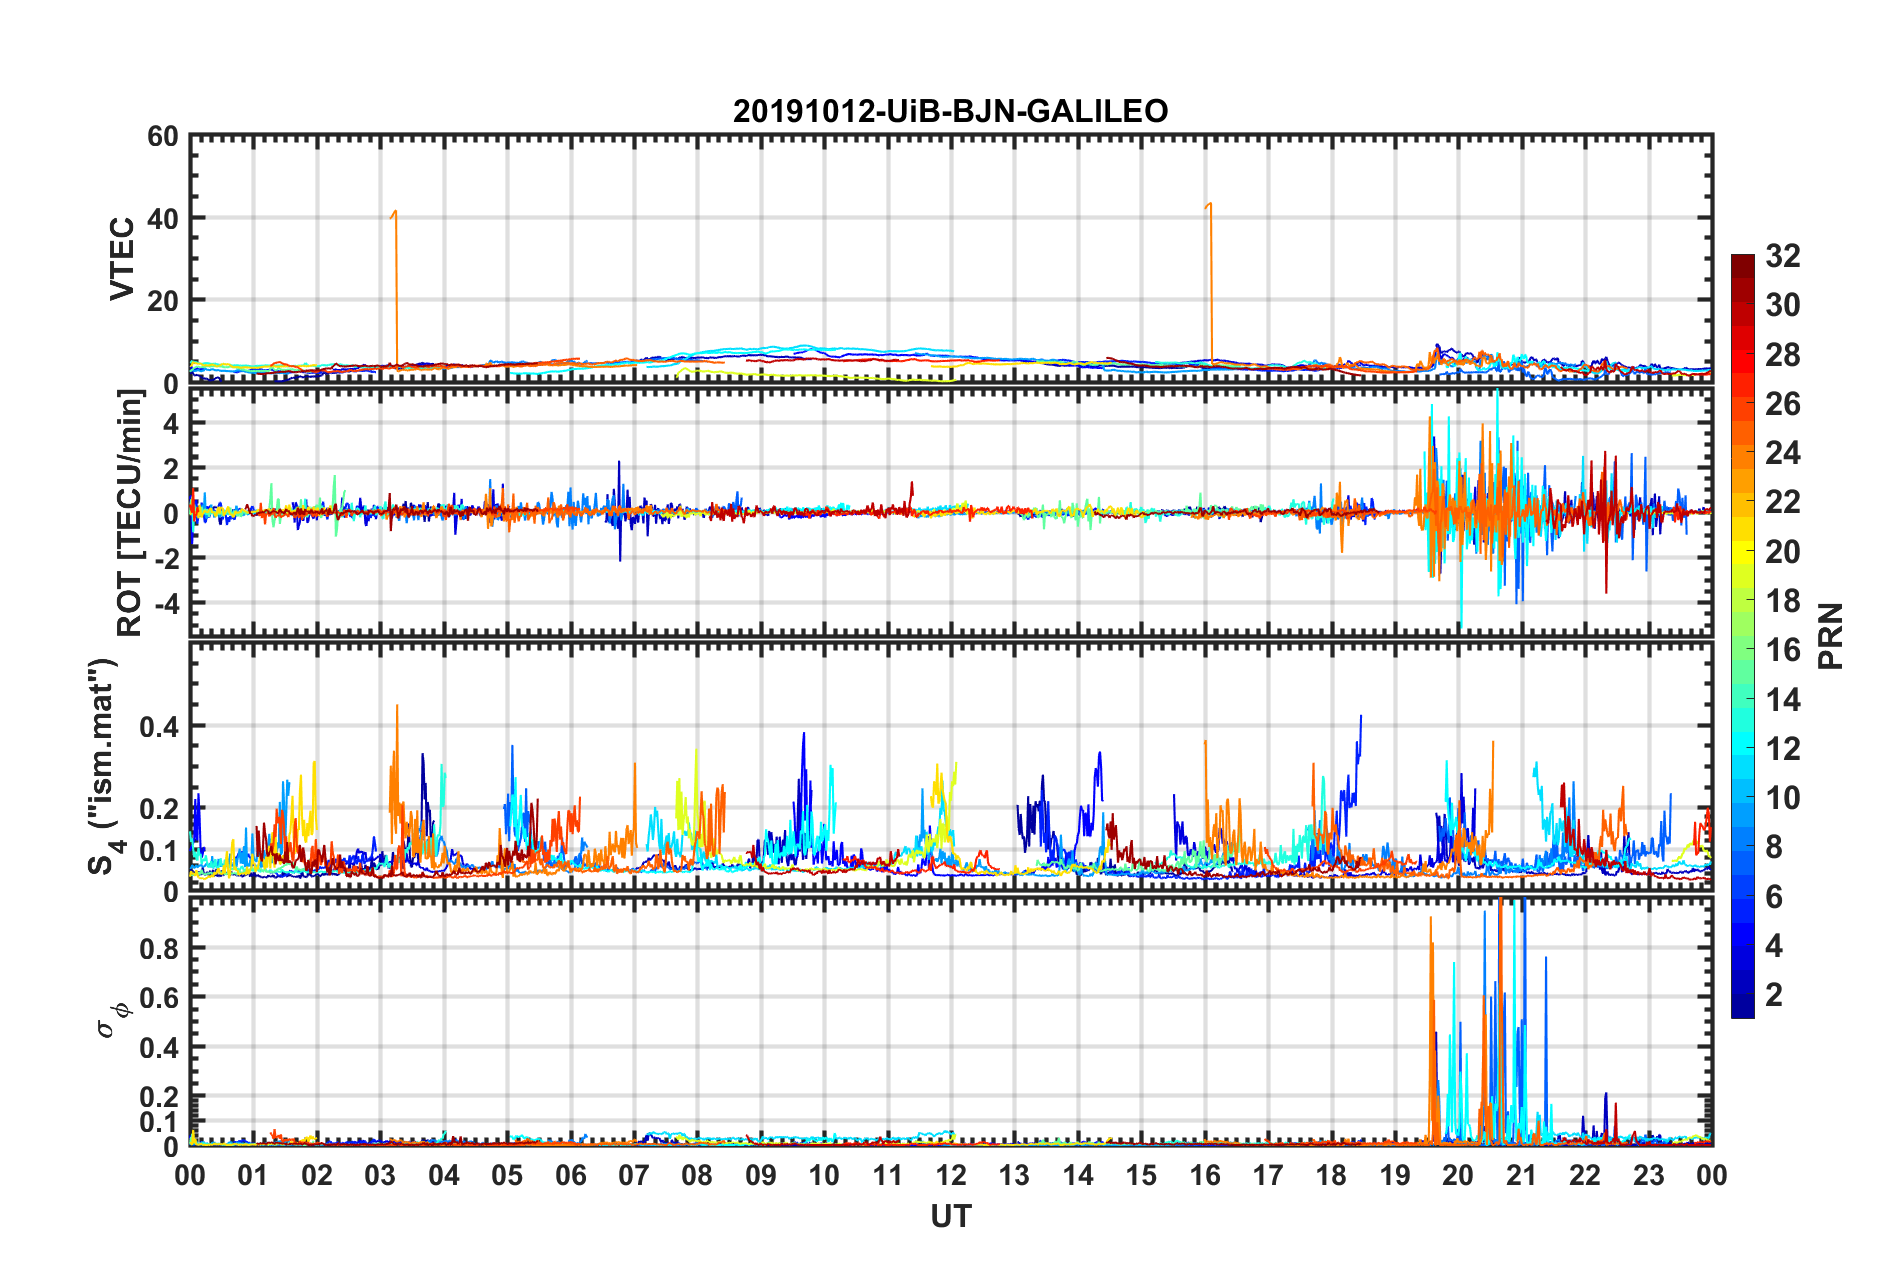Click hour "13" on the UT axis

tap(1014, 1175)
